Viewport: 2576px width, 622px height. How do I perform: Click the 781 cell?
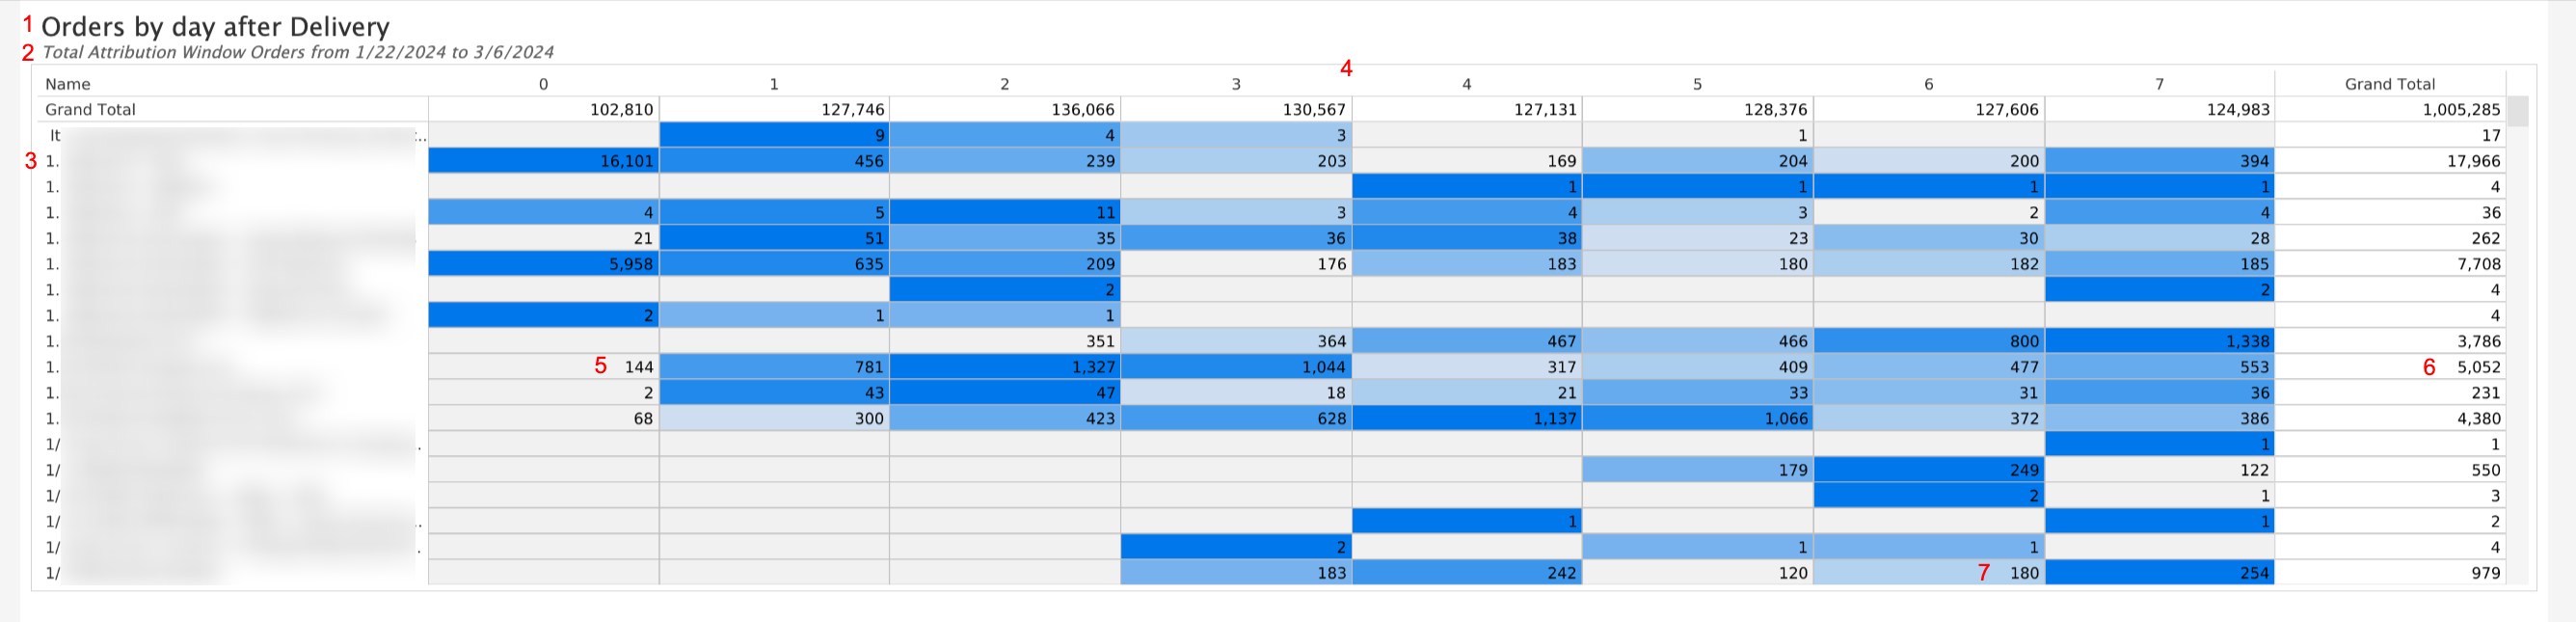(775, 367)
